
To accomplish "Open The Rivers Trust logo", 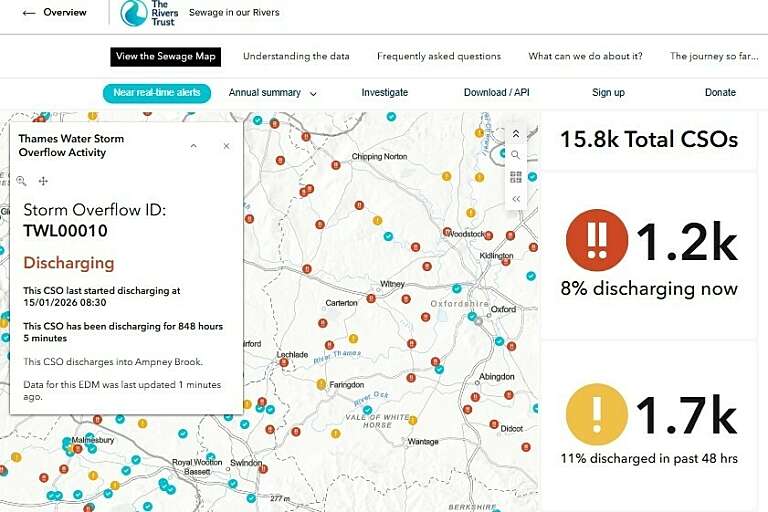I will pos(149,13).
